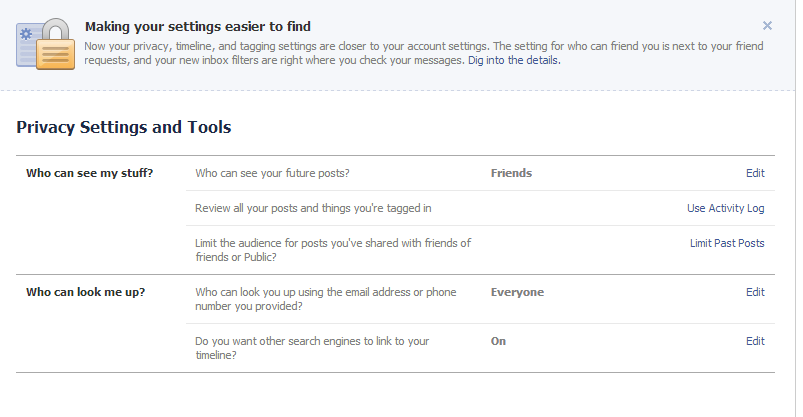803x417 pixels.
Task: Select the Friends audience value
Action: (x=511, y=173)
